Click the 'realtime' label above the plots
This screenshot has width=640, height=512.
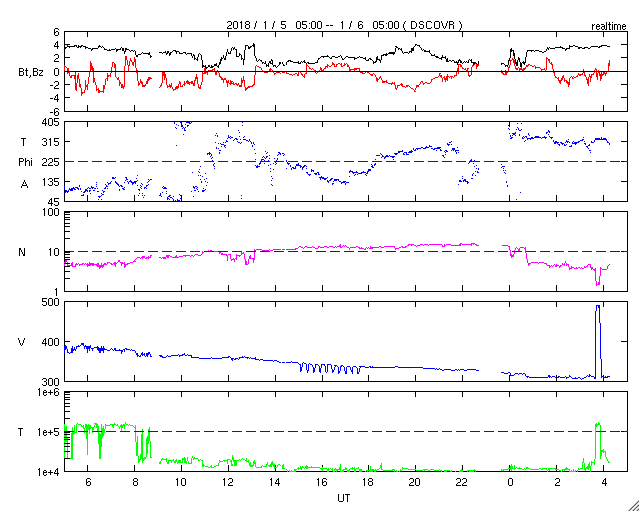(x=609, y=27)
